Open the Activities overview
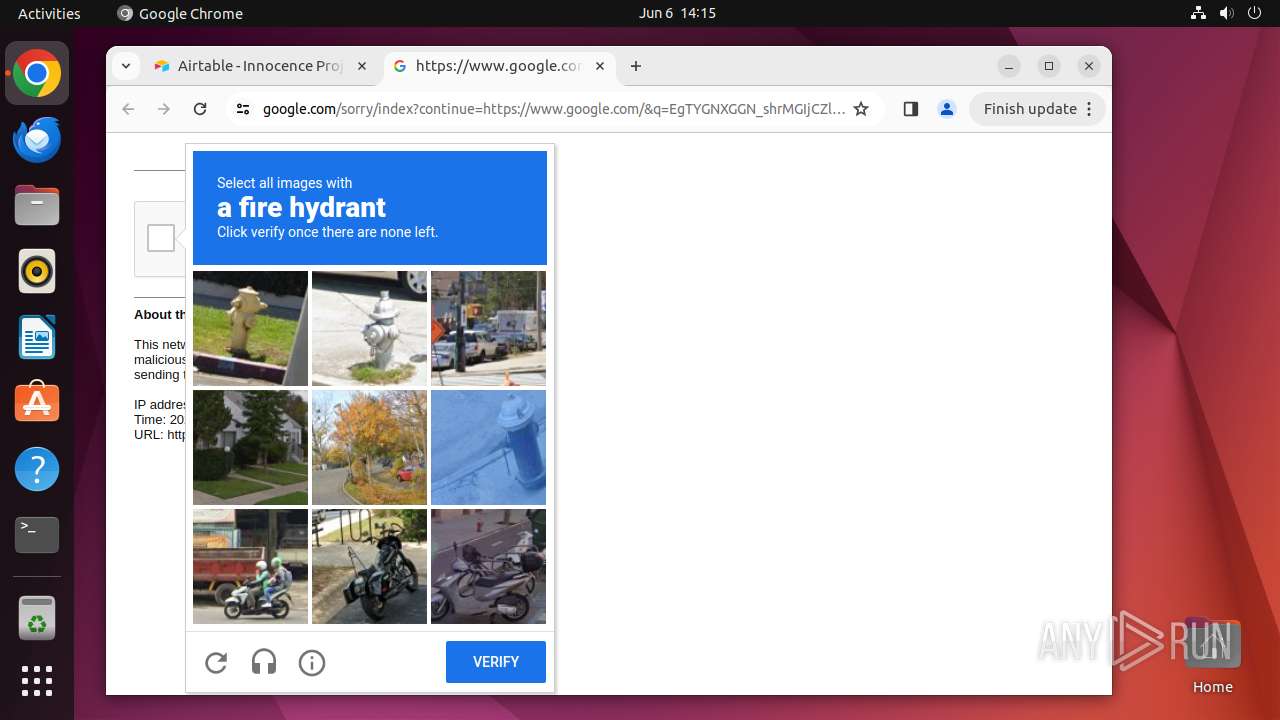This screenshot has height=720, width=1280. tap(49, 13)
